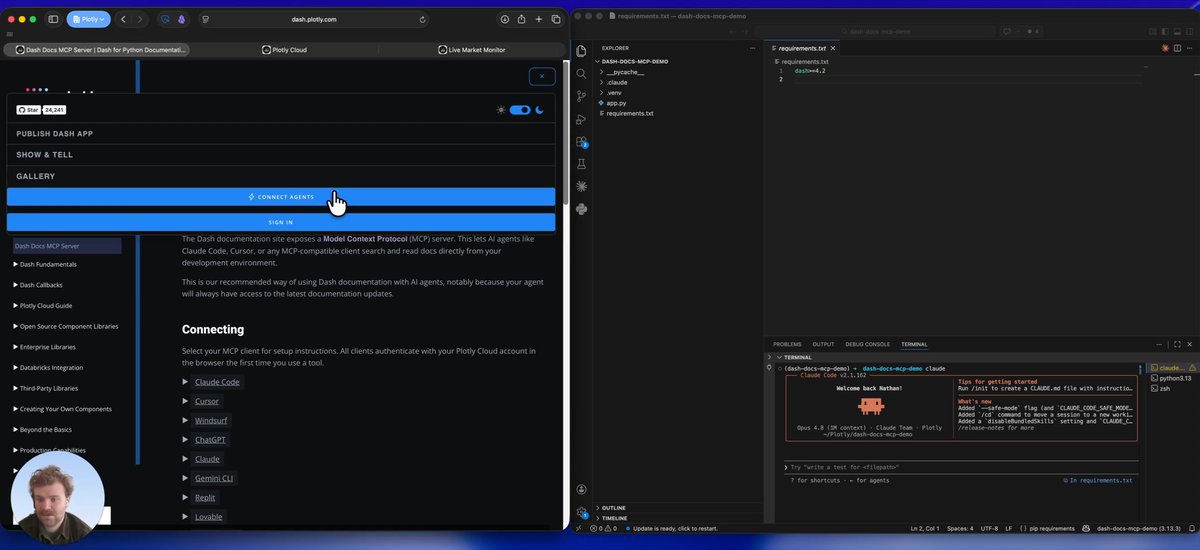Maximize the terminal panel

1177,344
